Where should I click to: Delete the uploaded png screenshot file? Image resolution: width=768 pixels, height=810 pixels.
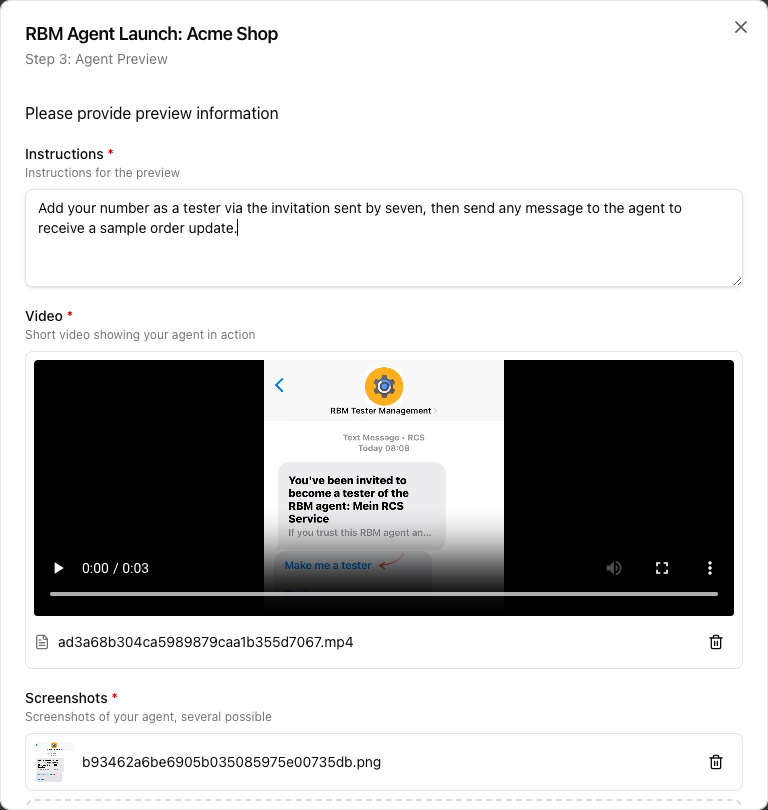[x=716, y=762]
